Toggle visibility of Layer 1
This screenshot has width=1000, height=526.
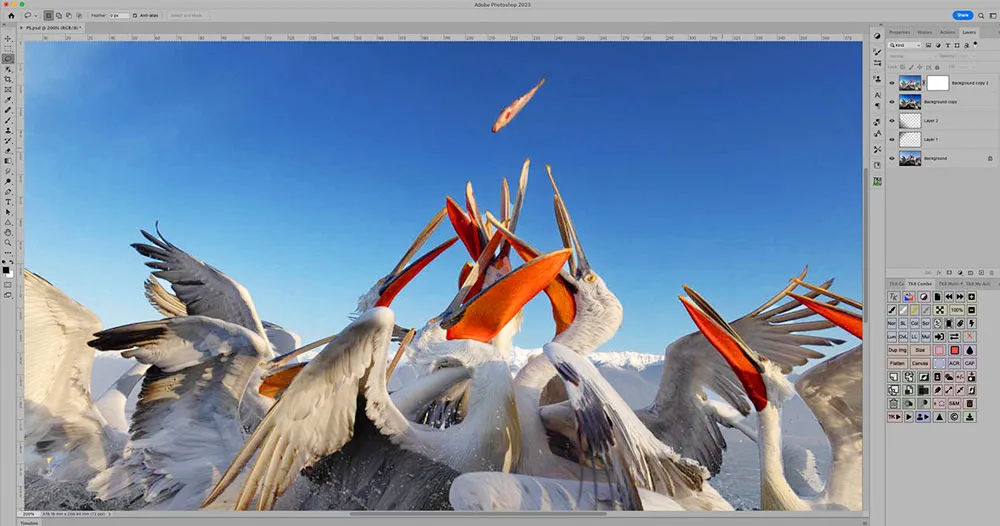[892, 139]
